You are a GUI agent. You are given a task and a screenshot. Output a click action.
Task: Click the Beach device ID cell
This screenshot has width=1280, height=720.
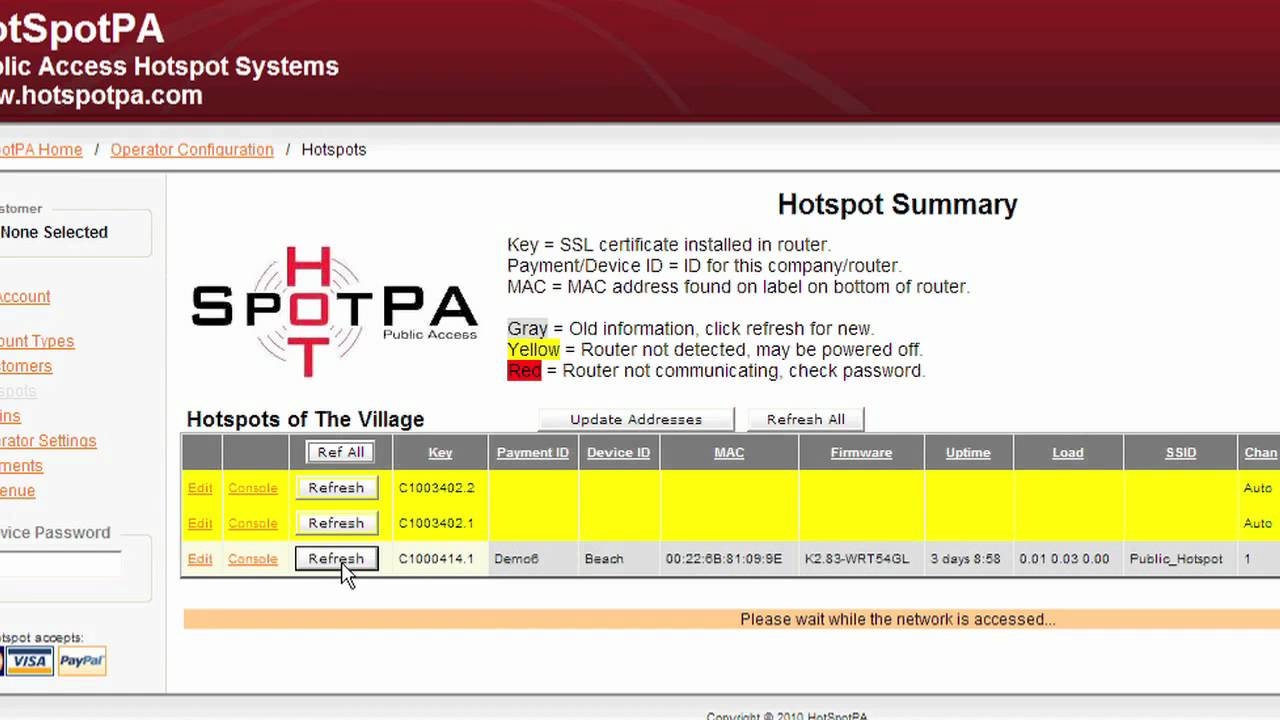[x=604, y=559]
